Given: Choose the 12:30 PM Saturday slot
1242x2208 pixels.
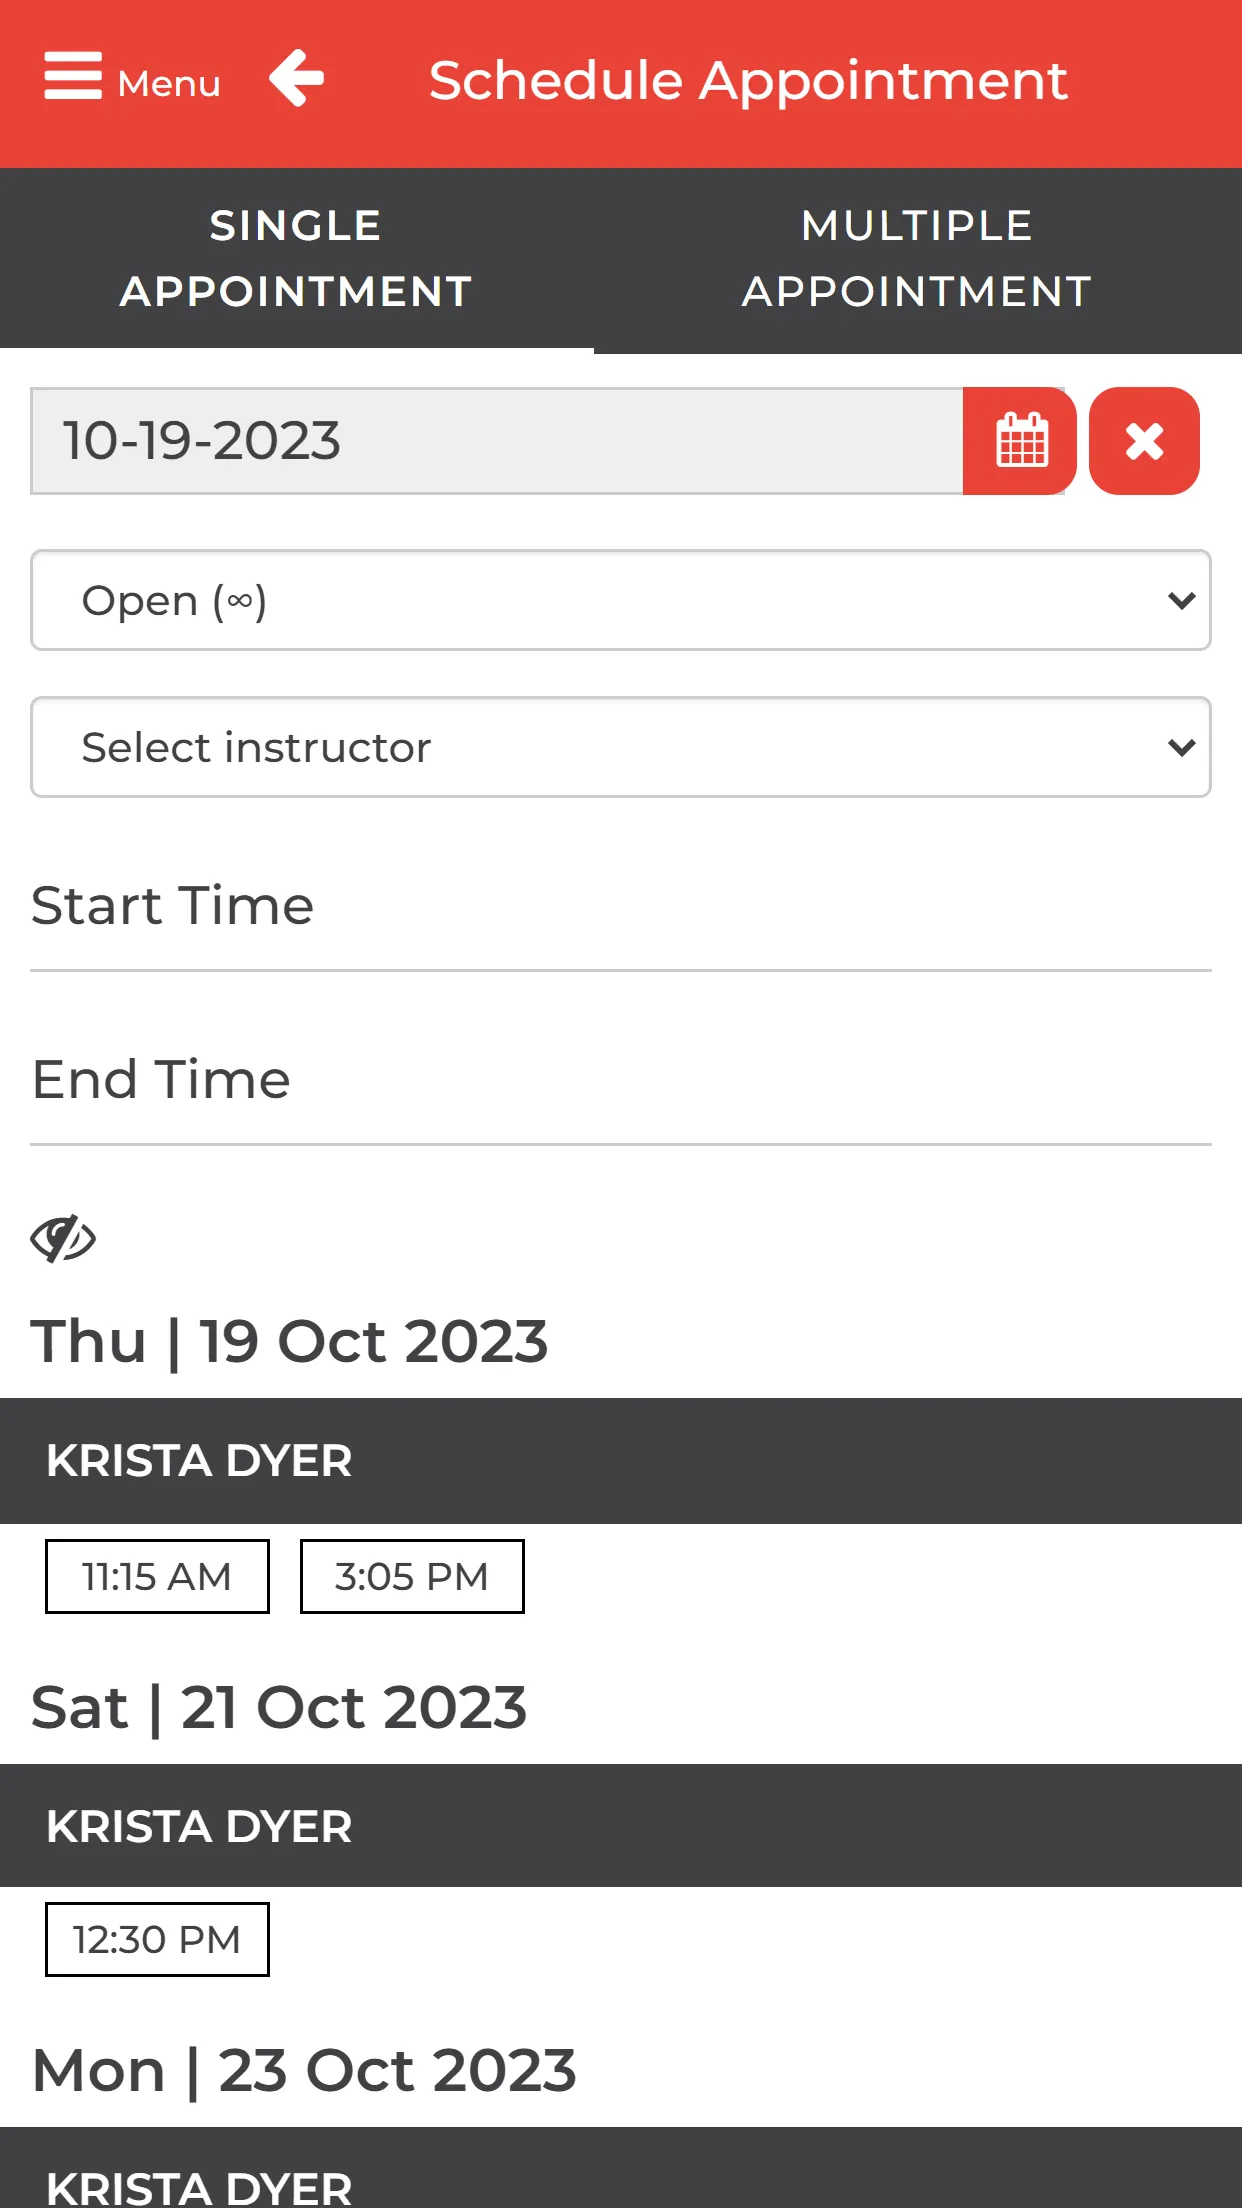Looking at the screenshot, I should point(157,1940).
